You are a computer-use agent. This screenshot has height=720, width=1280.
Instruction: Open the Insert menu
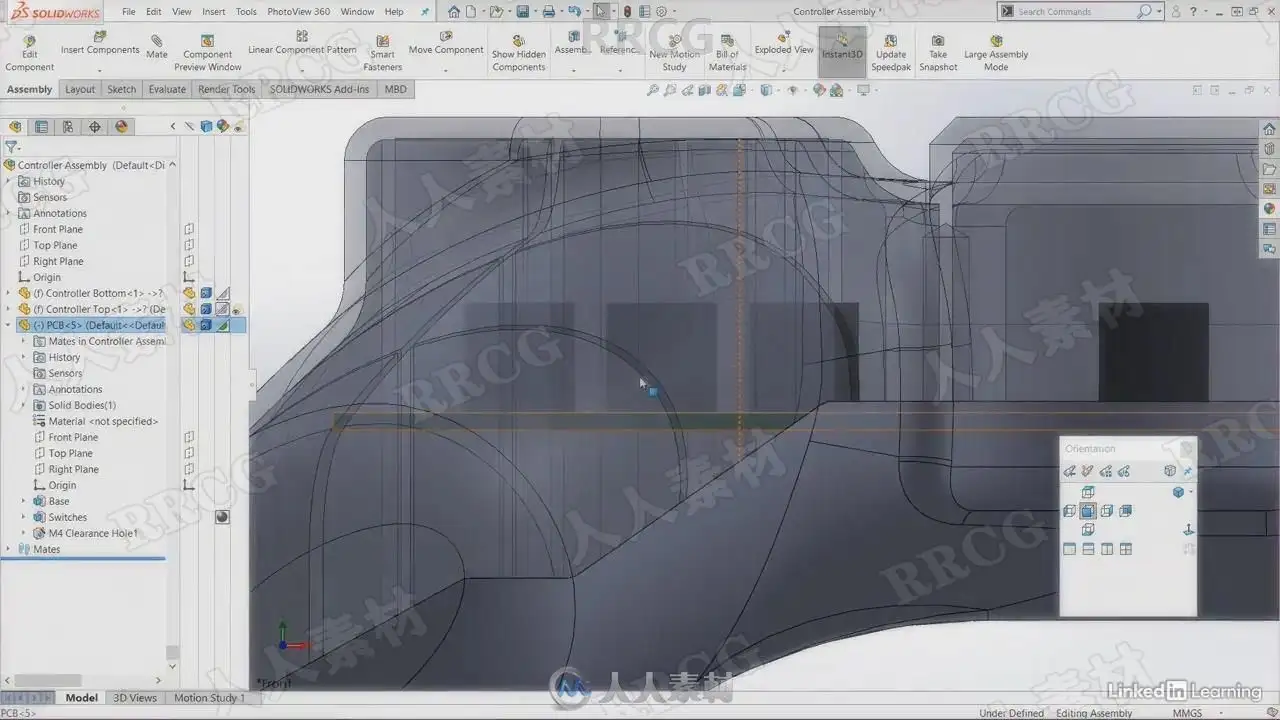point(213,12)
